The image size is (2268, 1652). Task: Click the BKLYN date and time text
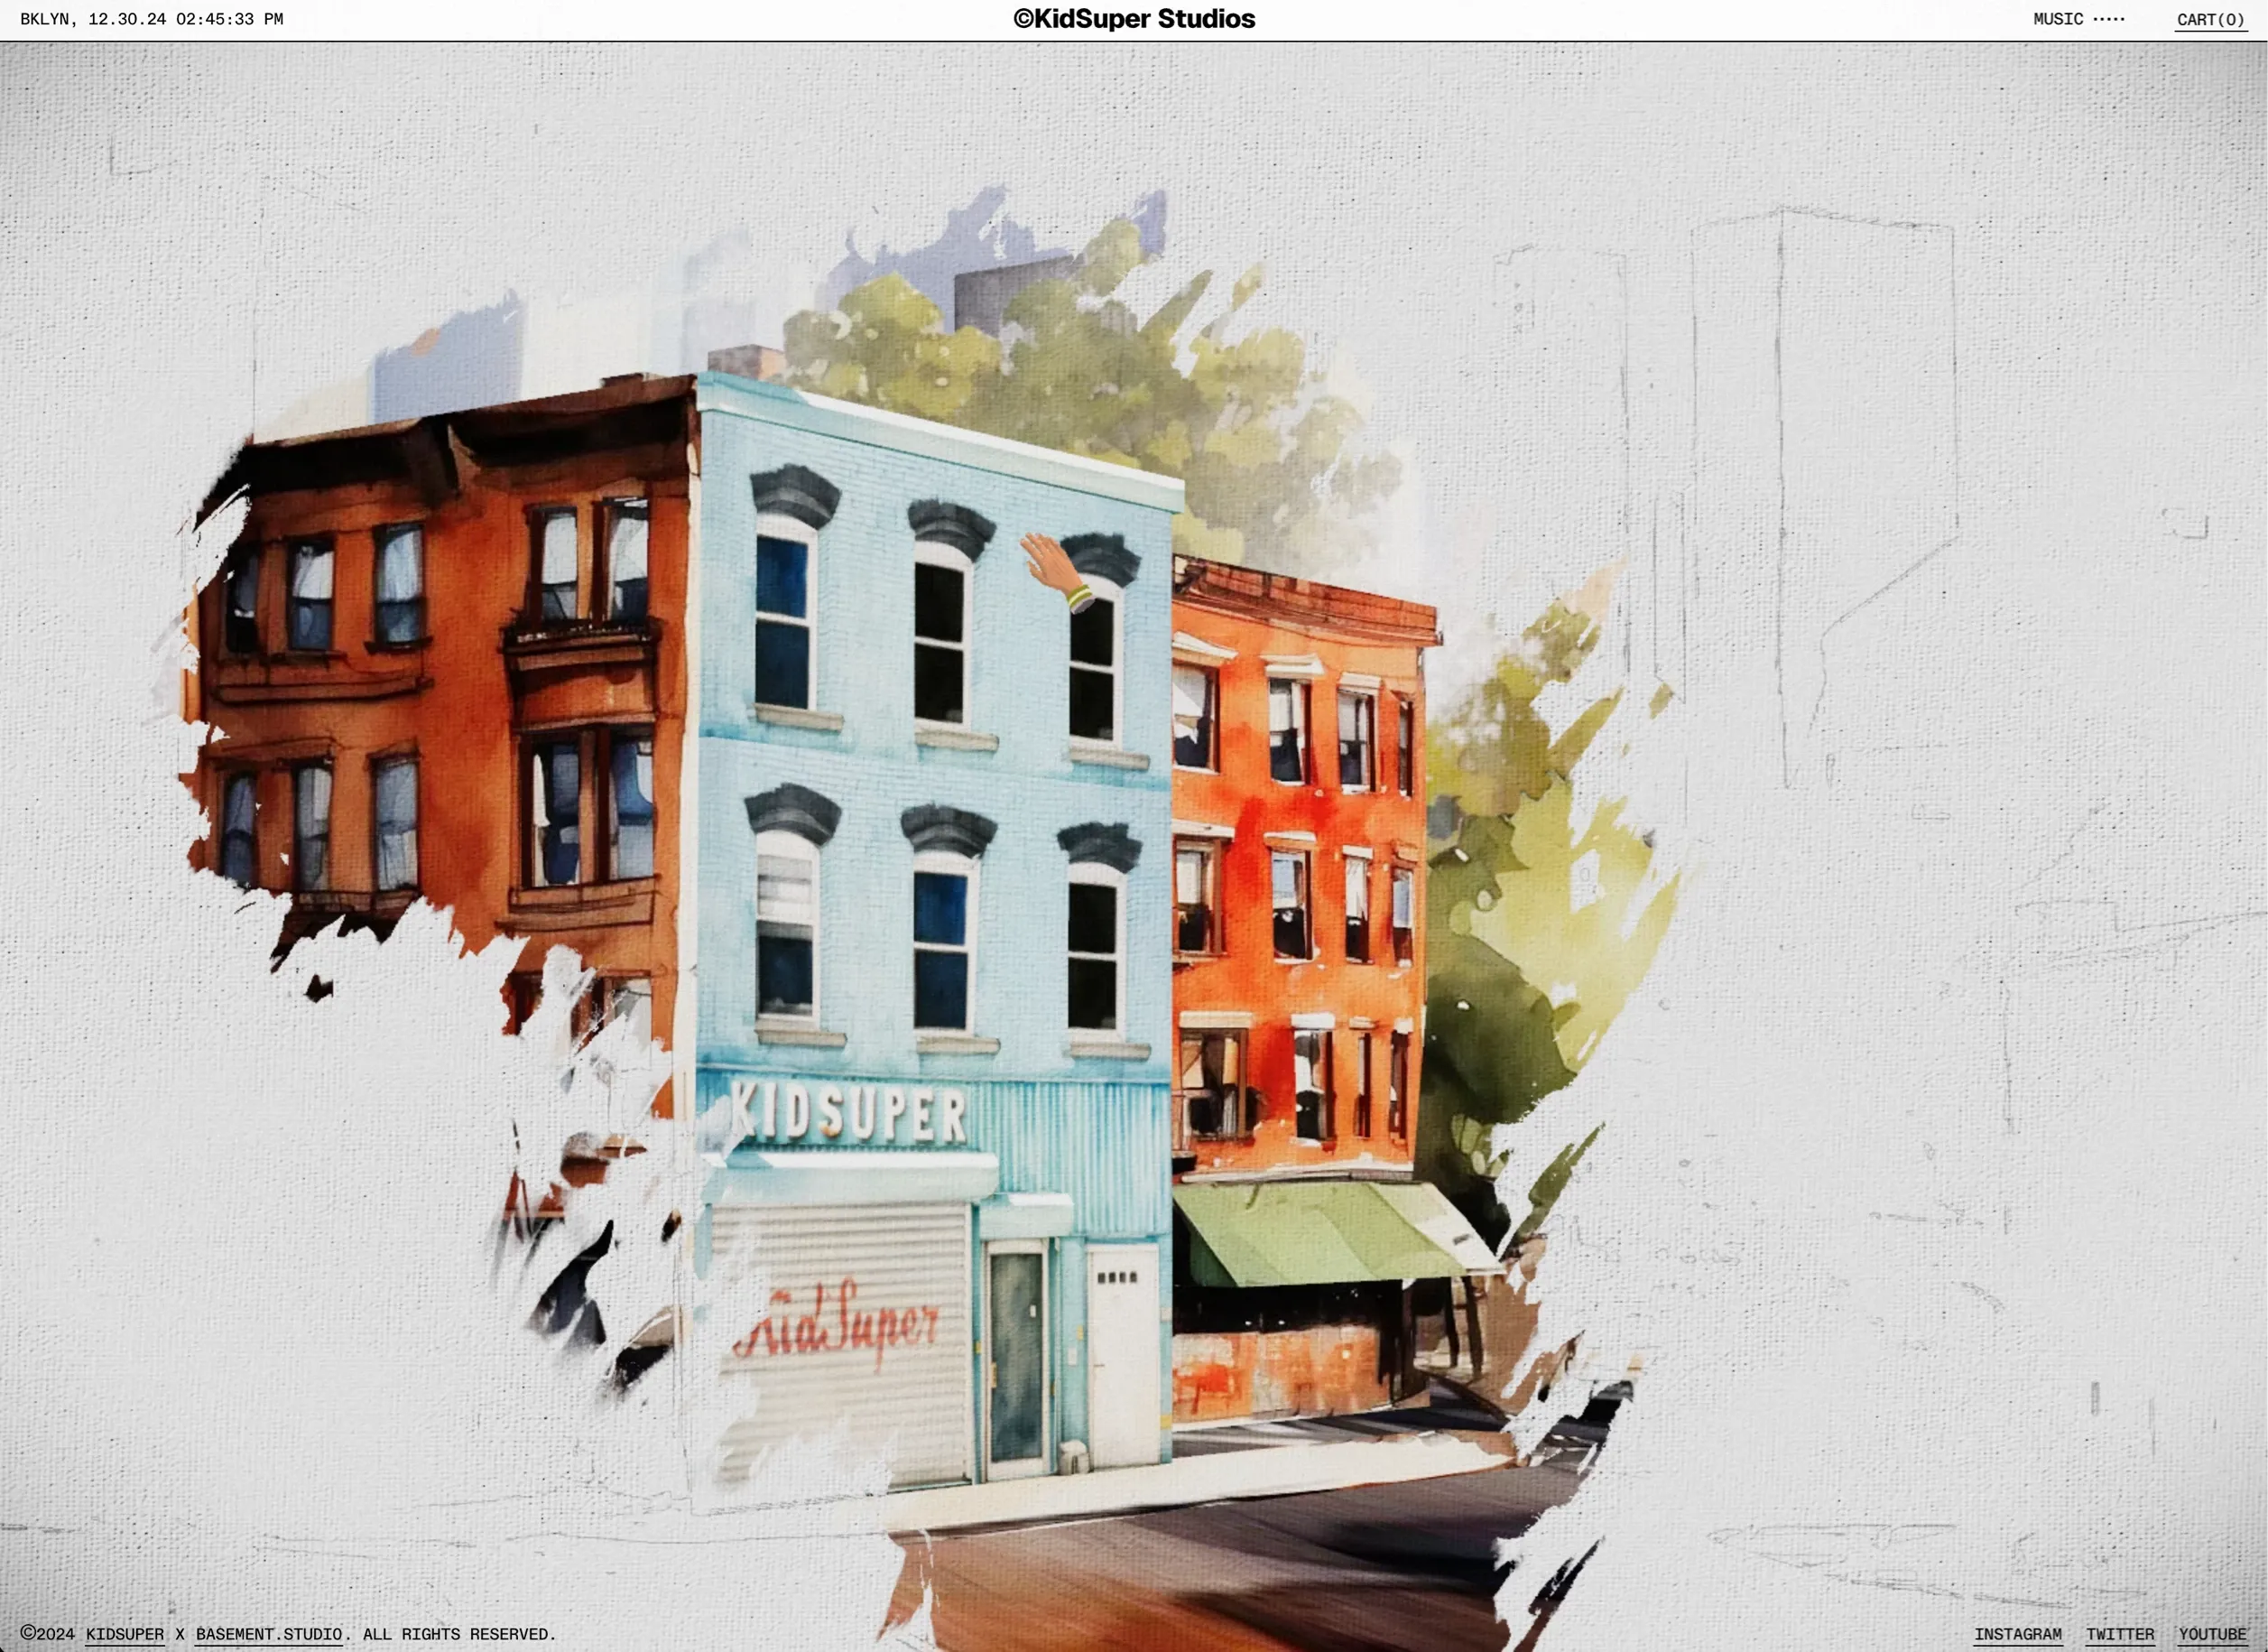151,19
